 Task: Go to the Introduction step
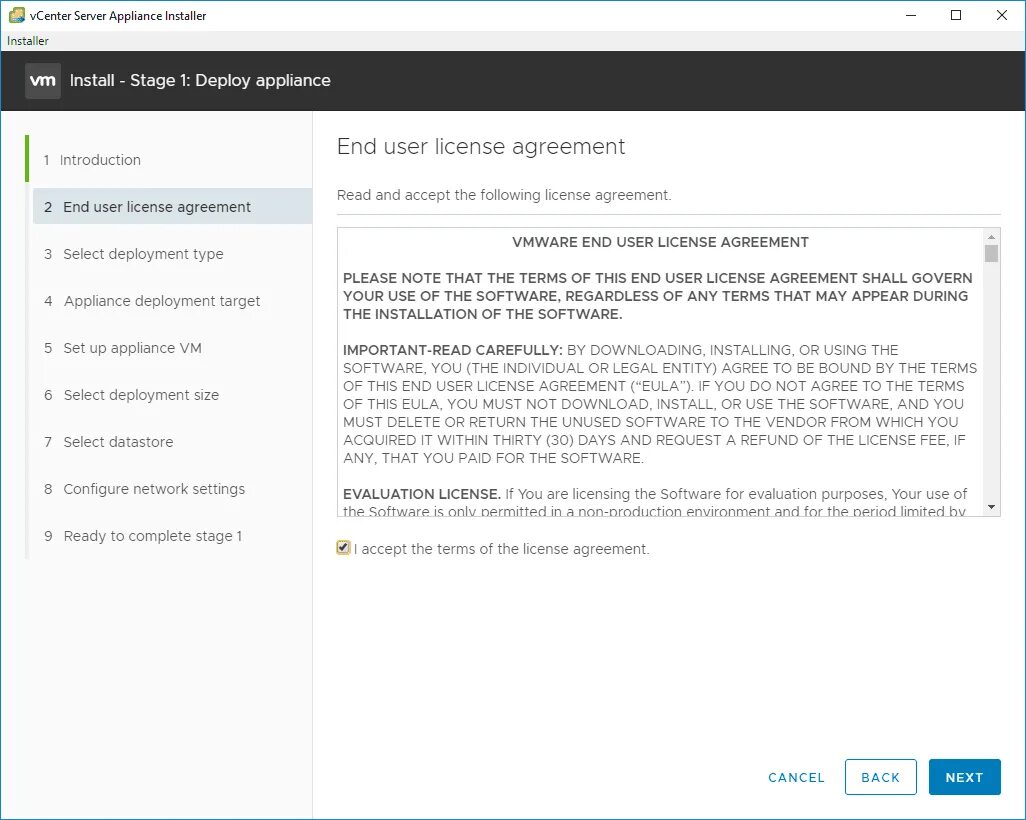coord(100,160)
